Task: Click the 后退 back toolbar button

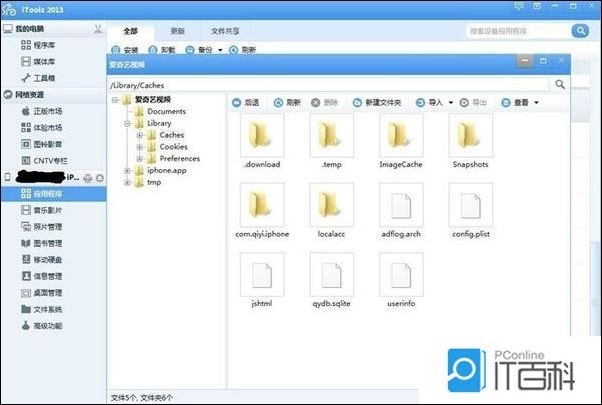Action: 246,102
